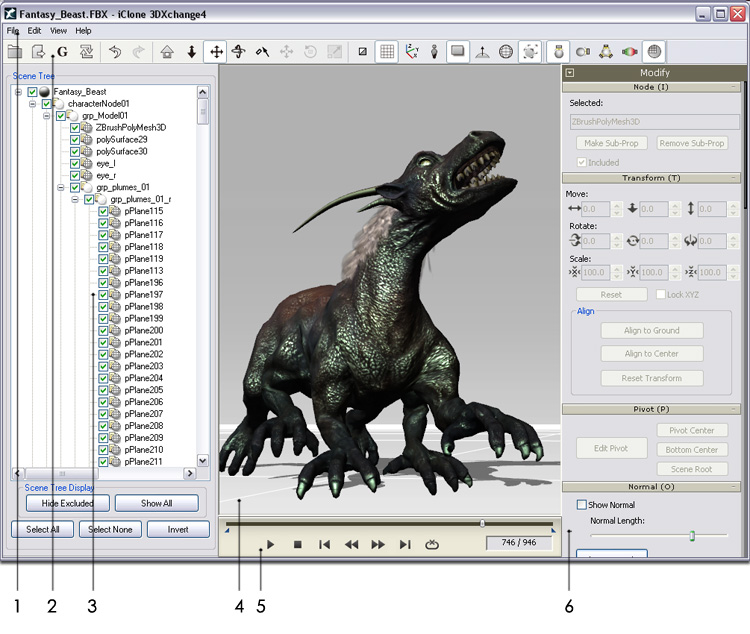Enable the Show Normal checkbox
Viewport: 750px width, 634px height.
582,505
